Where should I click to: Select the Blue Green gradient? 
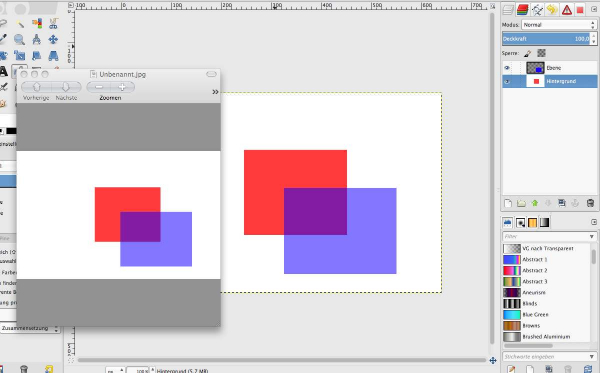547,314
